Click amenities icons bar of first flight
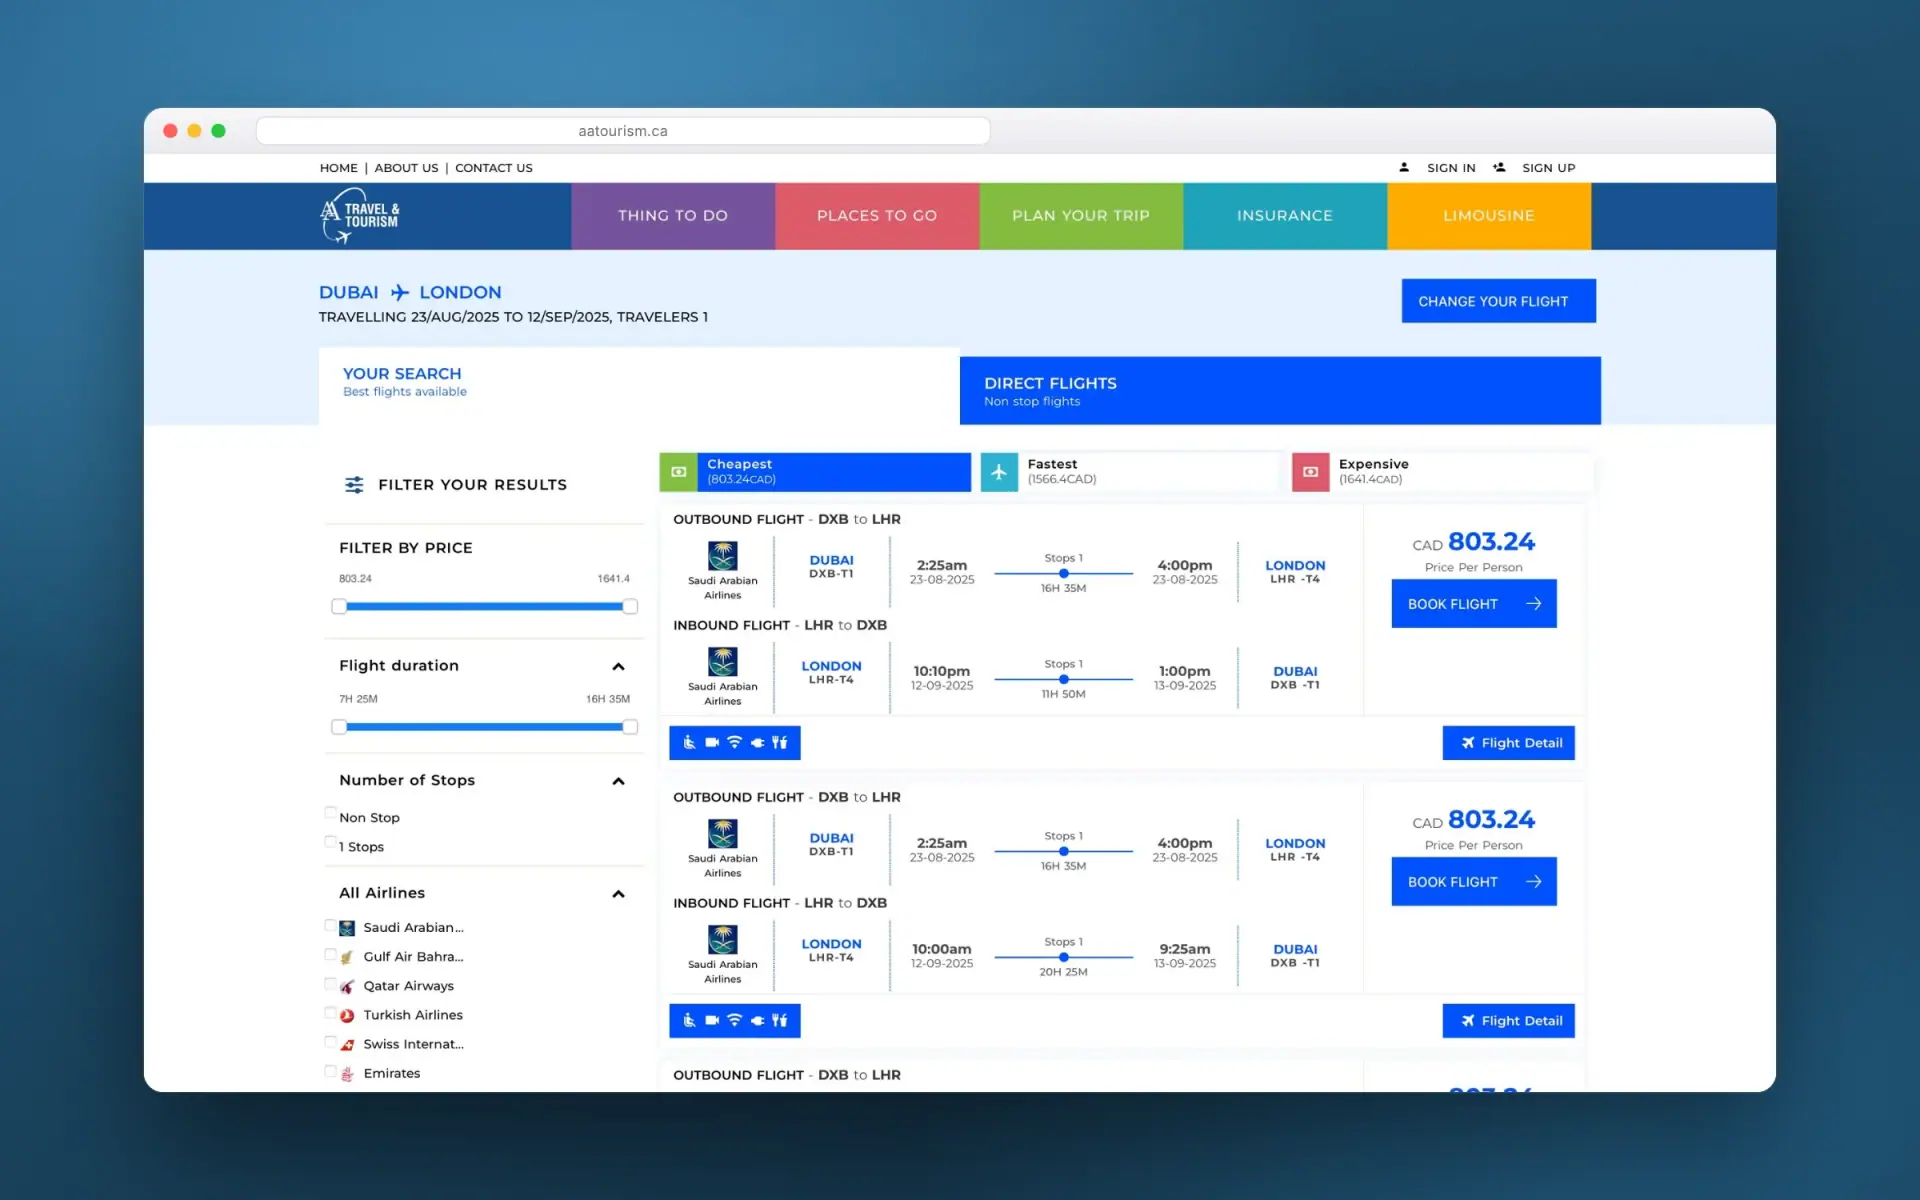Viewport: 1920px width, 1200px height. (x=735, y=743)
